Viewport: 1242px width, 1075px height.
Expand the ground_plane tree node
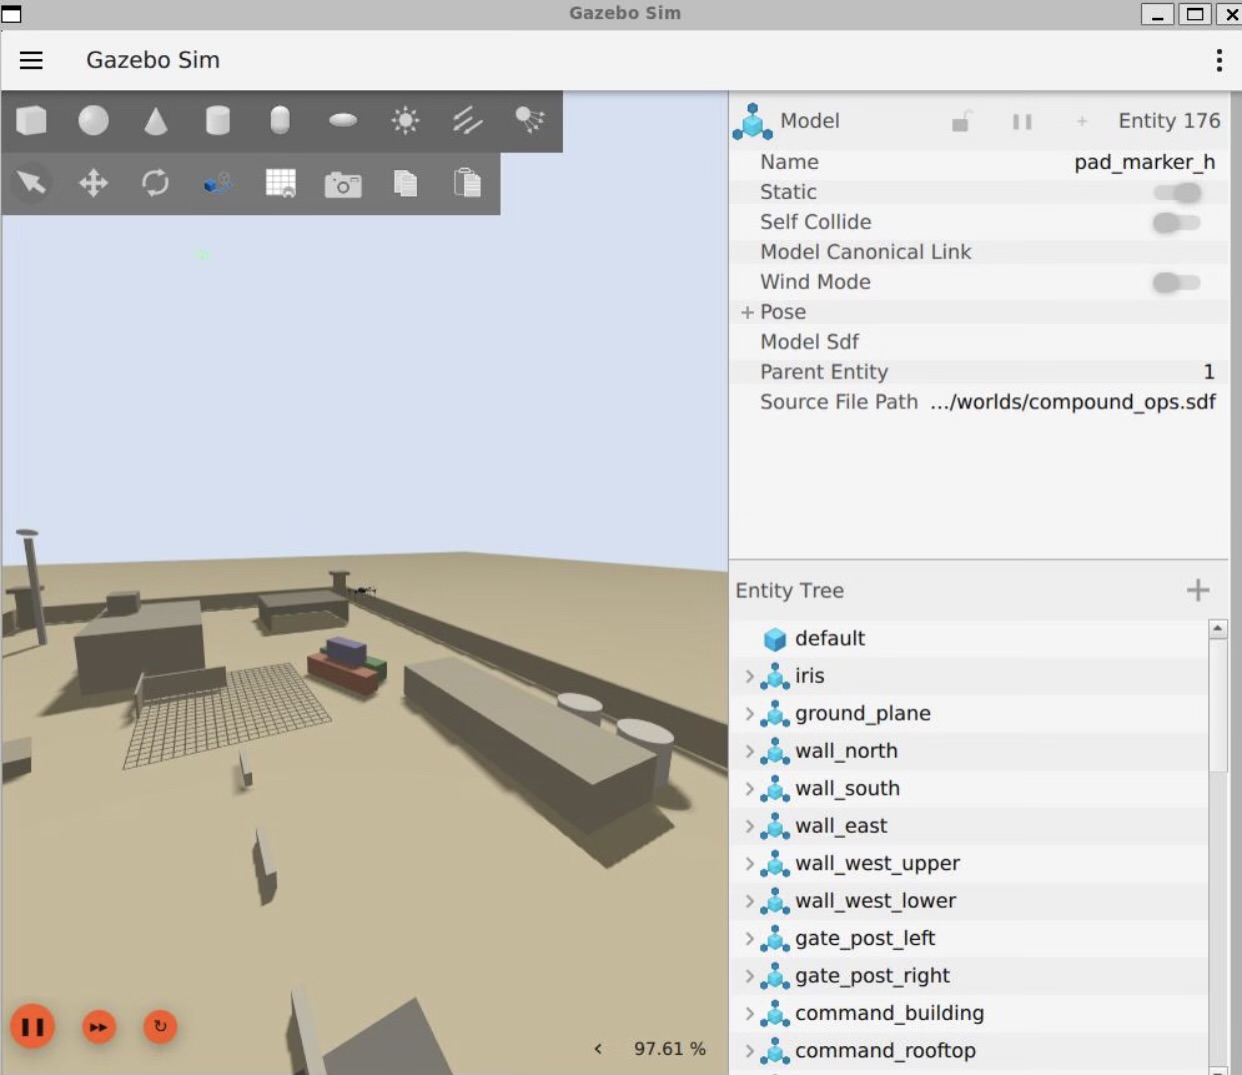click(749, 713)
